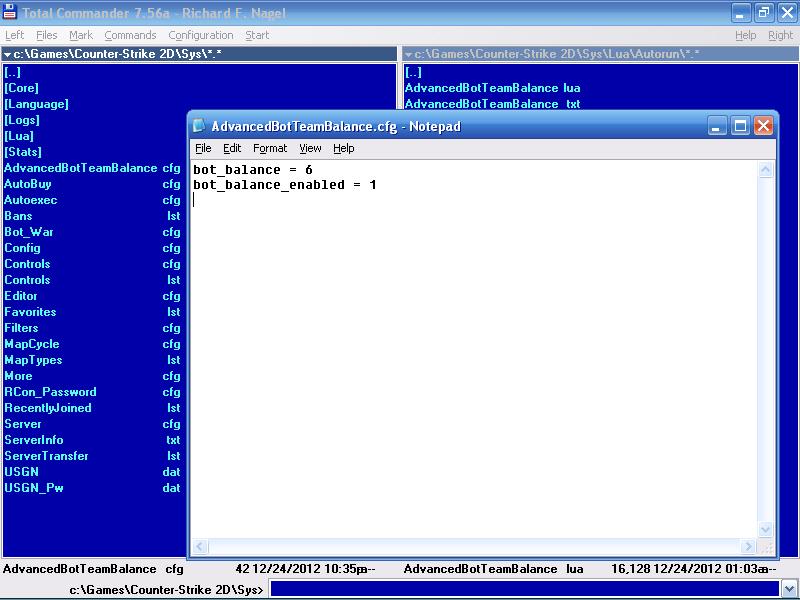Select AdvancedBotTeamBalance cfg in left panel
This screenshot has width=800, height=600.
92,168
